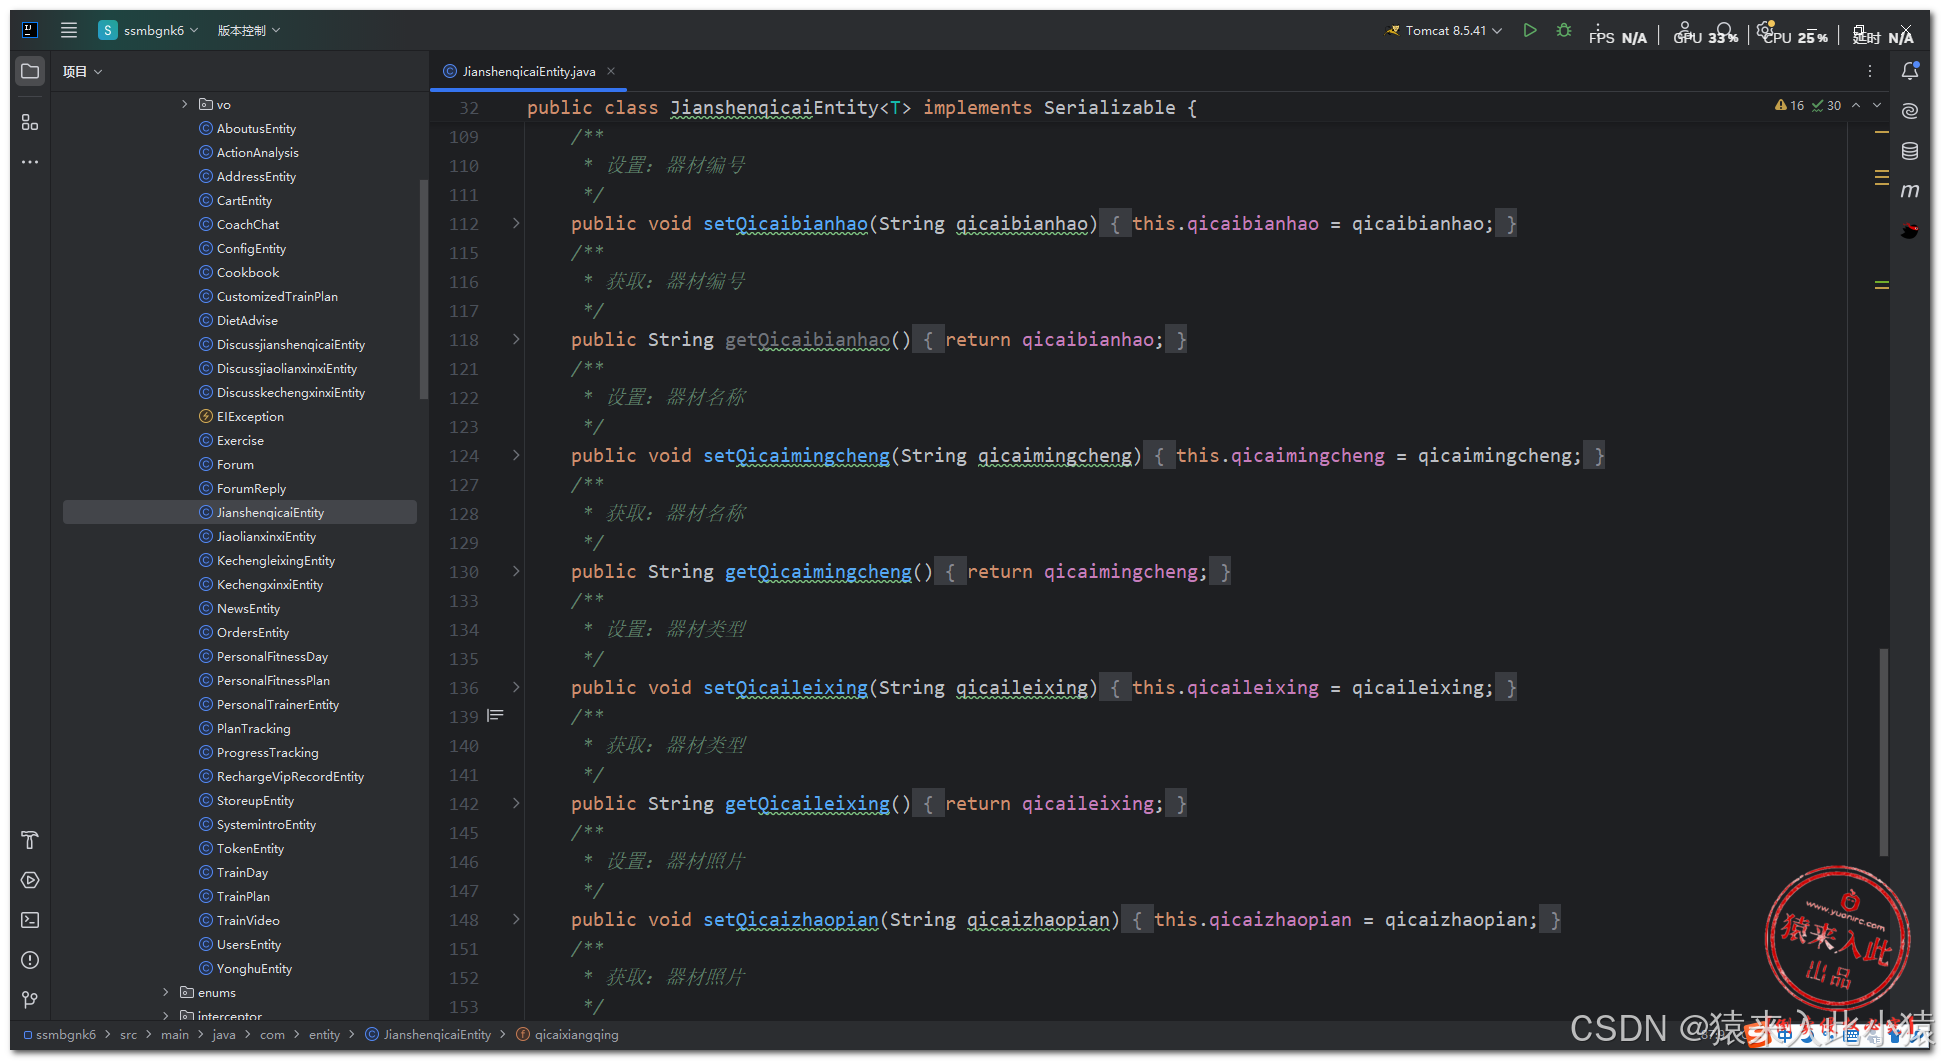Click the project tree vertical scrollbar

click(x=424, y=290)
